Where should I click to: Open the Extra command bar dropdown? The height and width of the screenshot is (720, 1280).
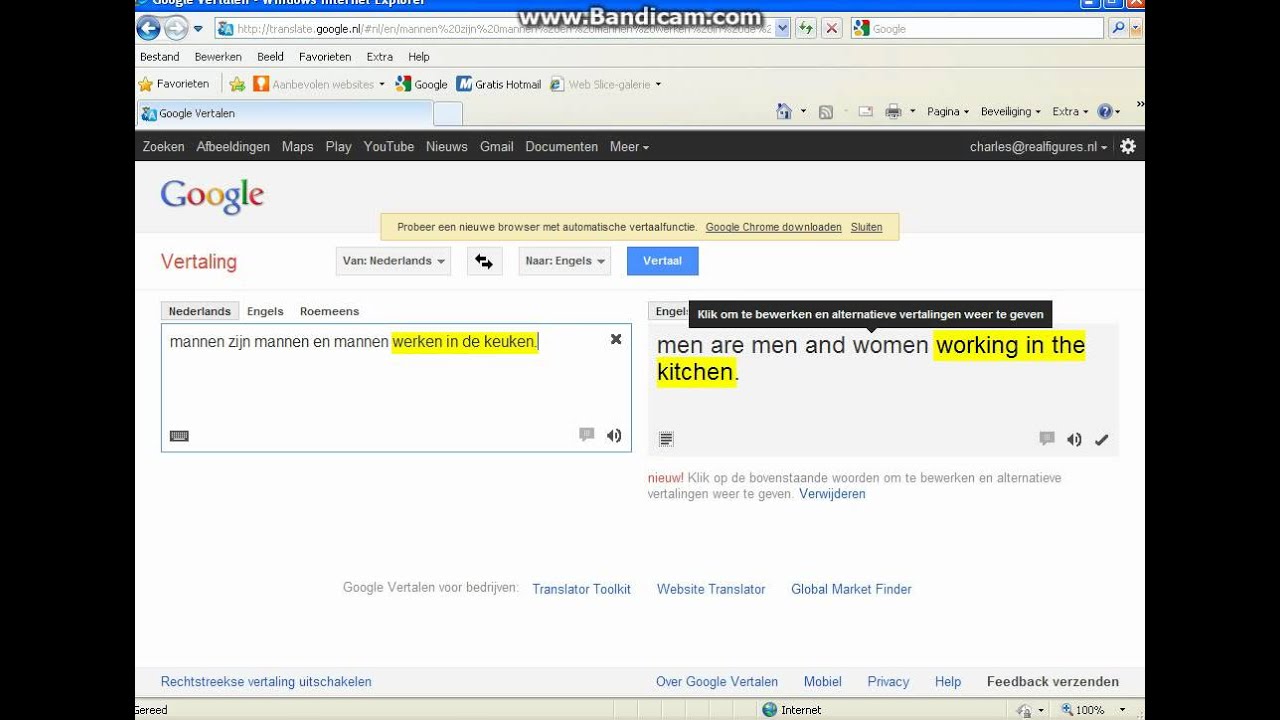[x=1070, y=111]
